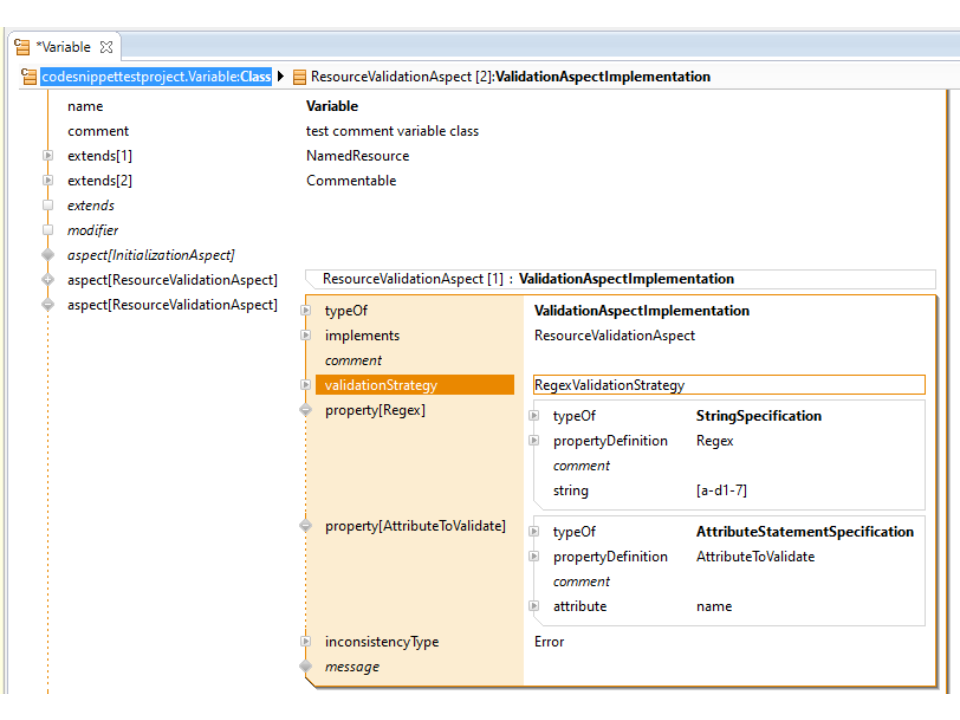Viewport: 960px width, 720px height.
Task: Click the ResourceValidationAspect [2] breadcrumb icon
Action: pyautogui.click(x=299, y=77)
